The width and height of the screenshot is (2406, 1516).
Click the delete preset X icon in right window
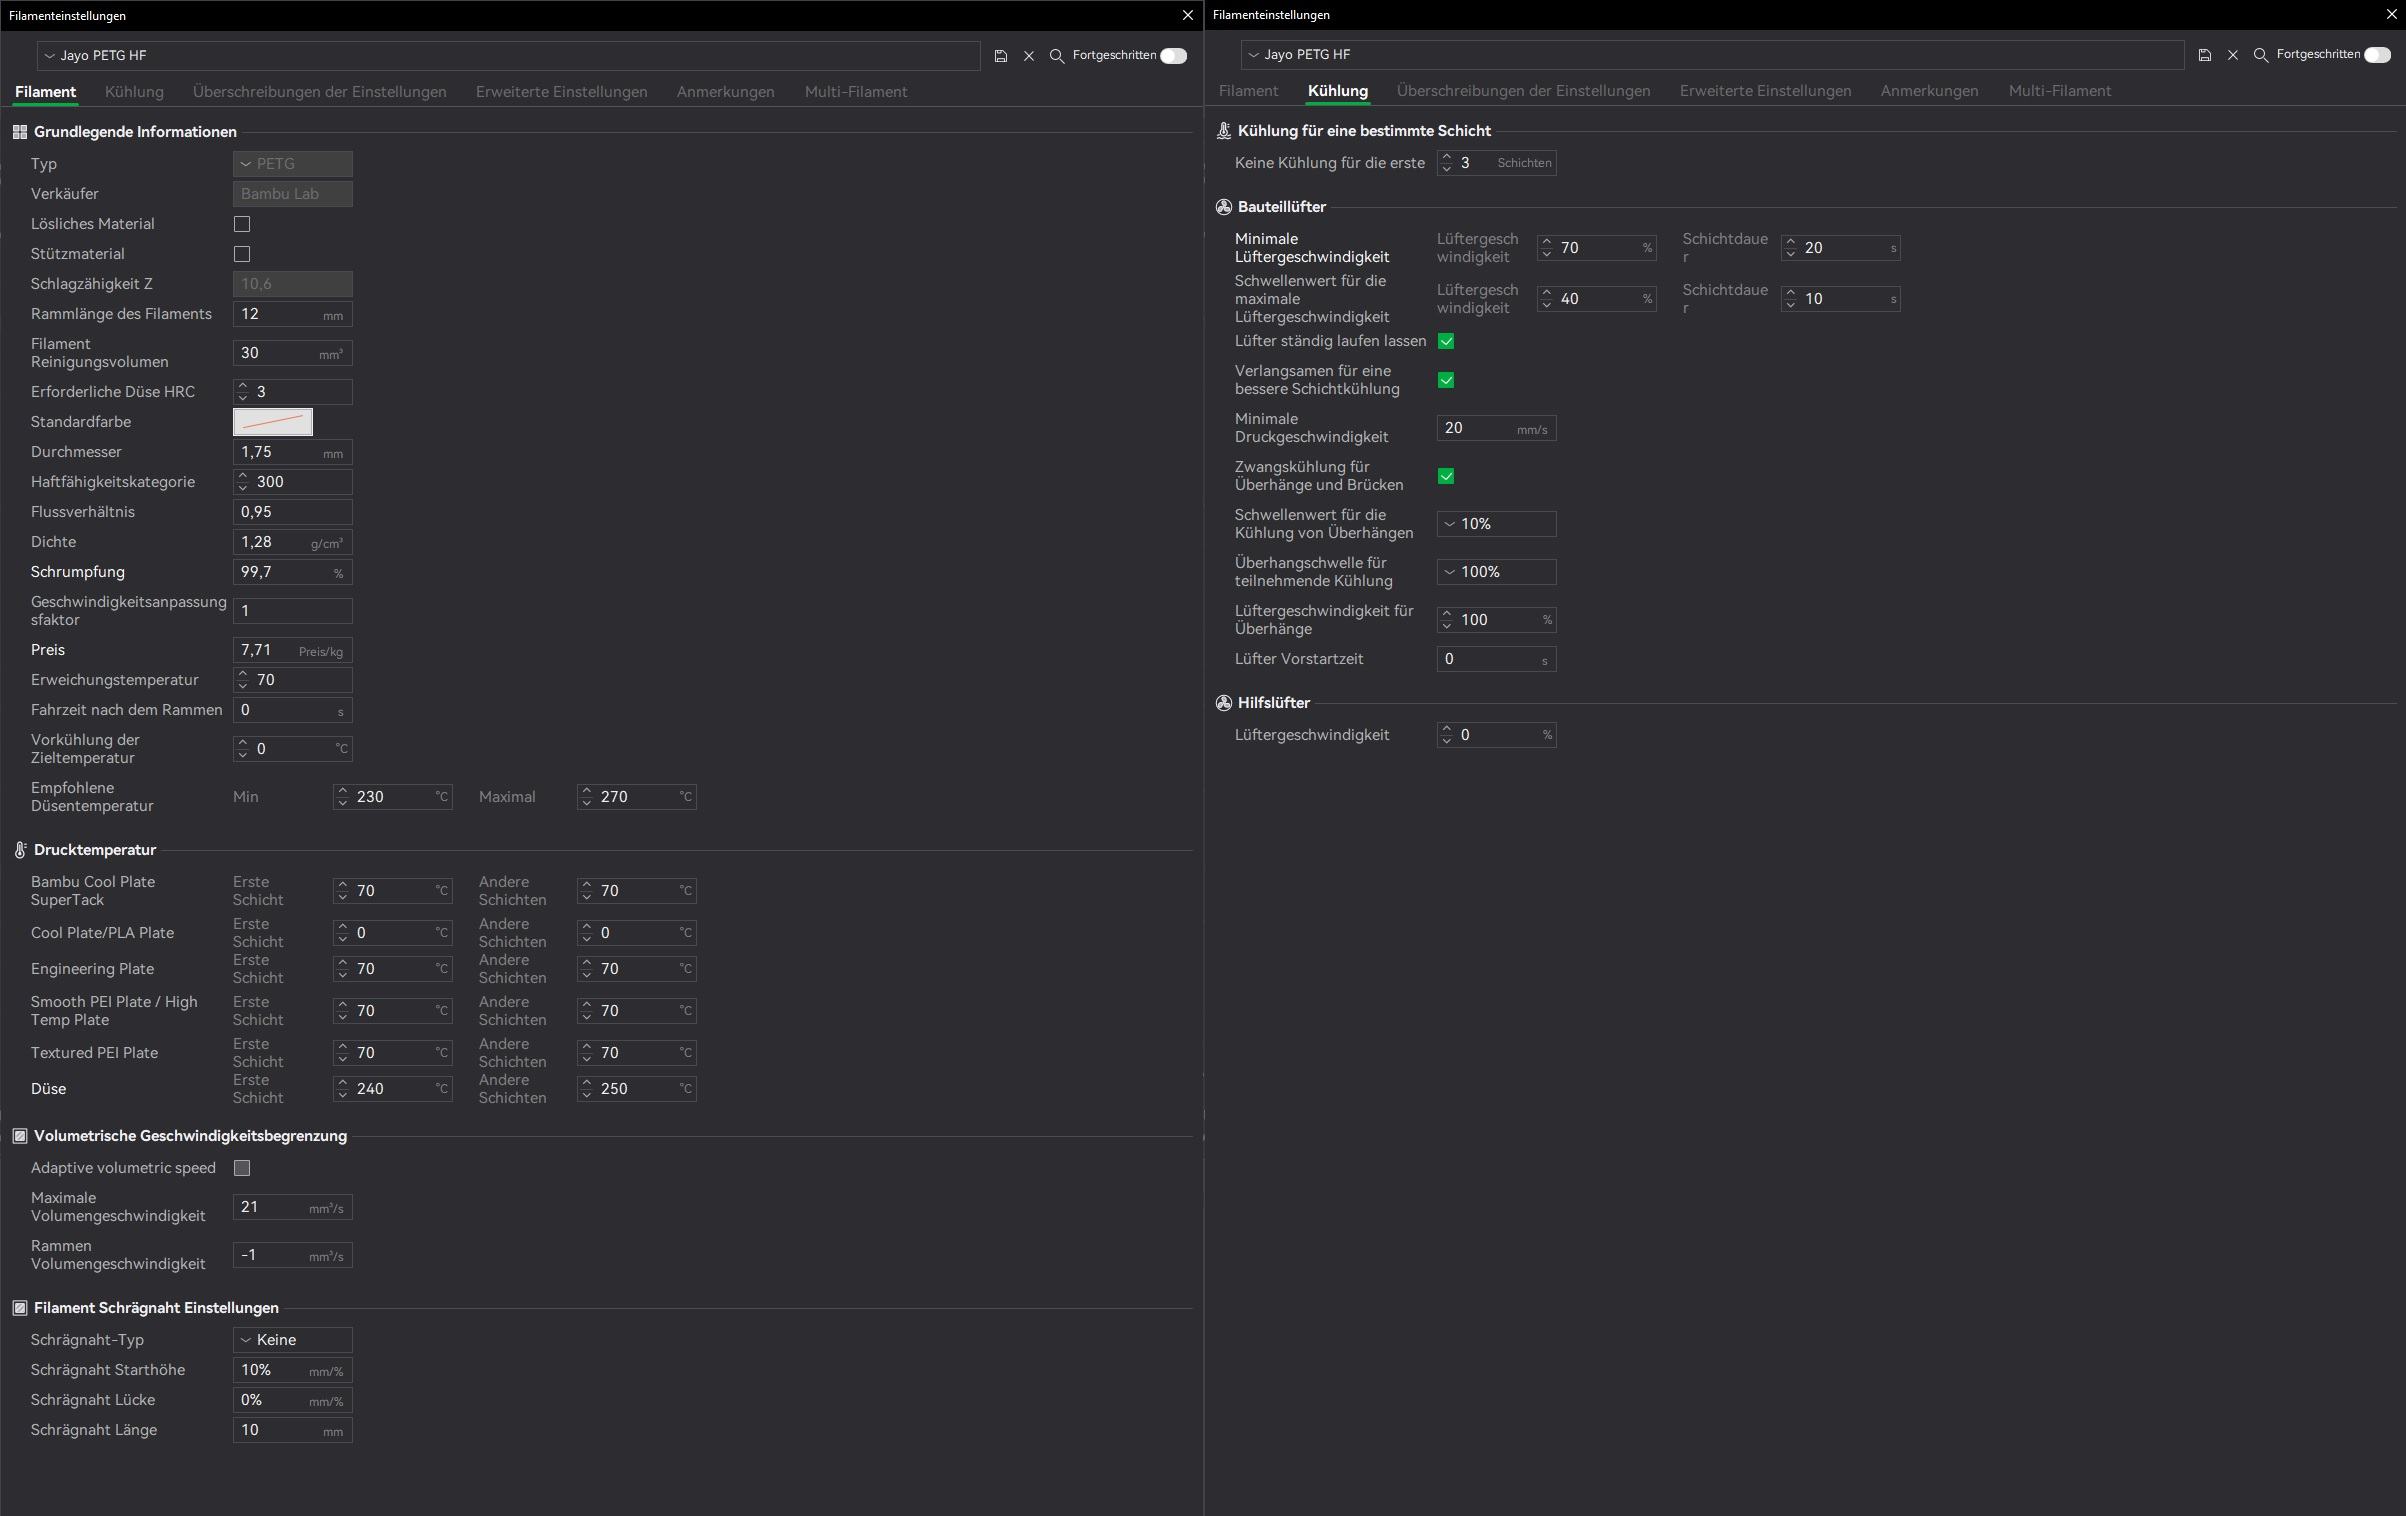coord(2232,55)
